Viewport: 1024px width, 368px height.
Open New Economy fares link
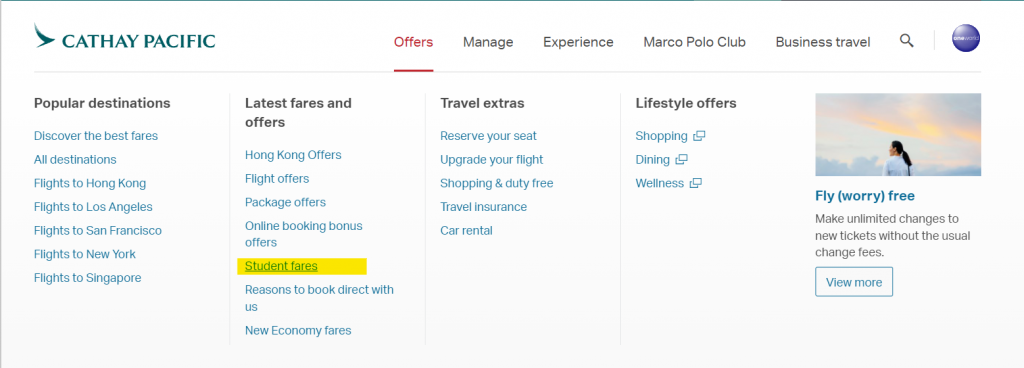point(298,330)
